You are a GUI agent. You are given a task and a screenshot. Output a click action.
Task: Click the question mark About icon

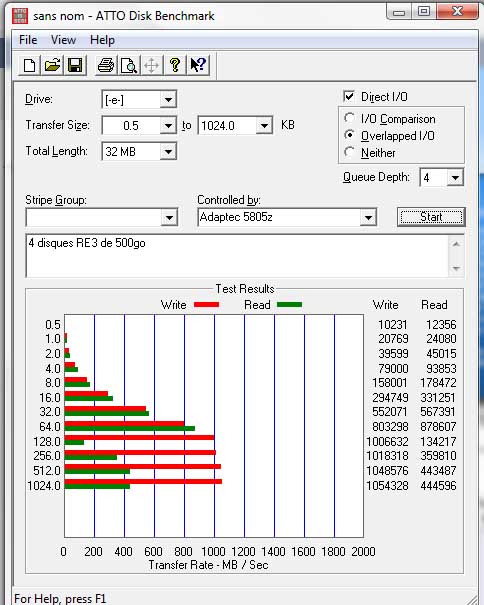click(174, 65)
